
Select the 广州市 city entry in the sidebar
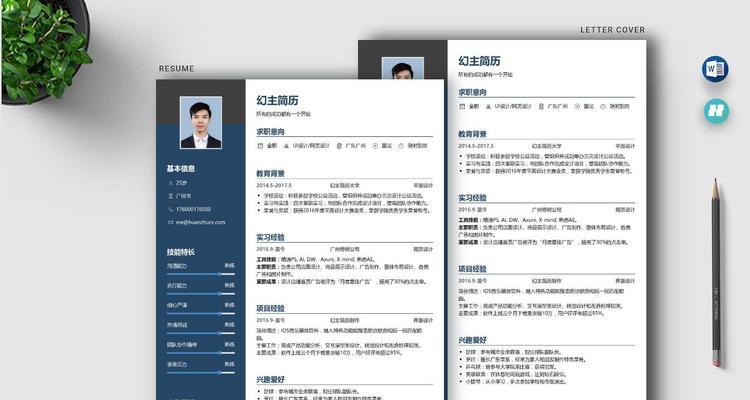tap(184, 196)
